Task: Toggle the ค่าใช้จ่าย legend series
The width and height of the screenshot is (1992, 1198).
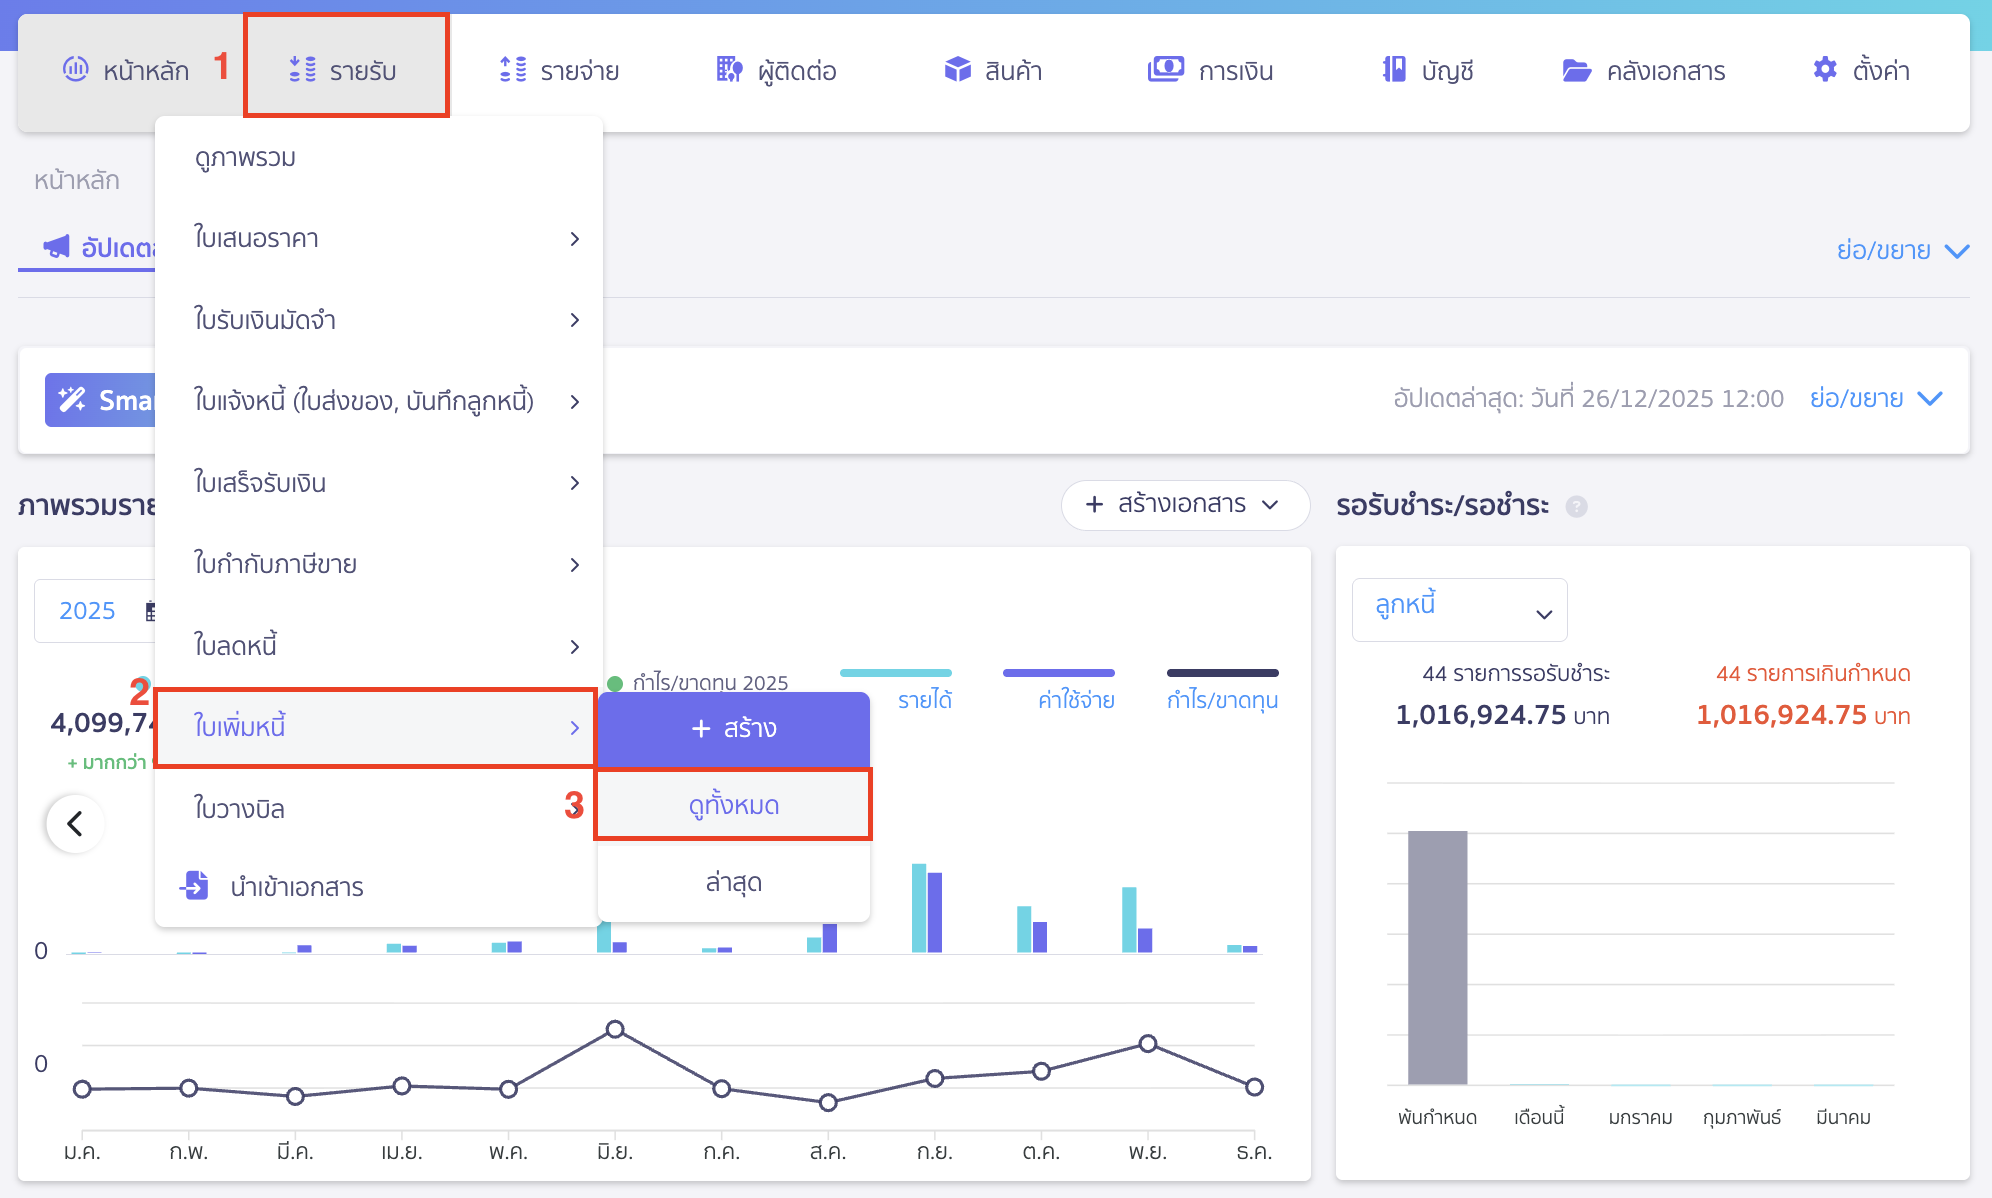Action: [1076, 699]
